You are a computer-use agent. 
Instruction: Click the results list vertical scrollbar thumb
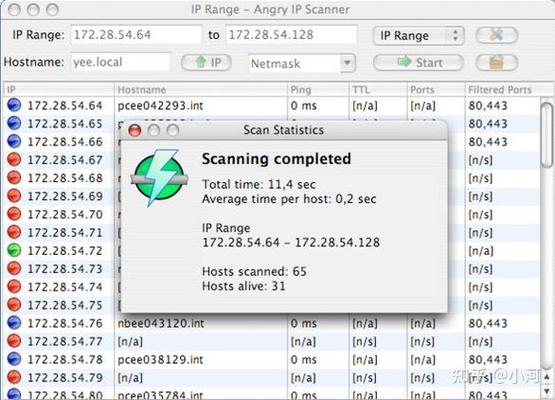pos(547,135)
